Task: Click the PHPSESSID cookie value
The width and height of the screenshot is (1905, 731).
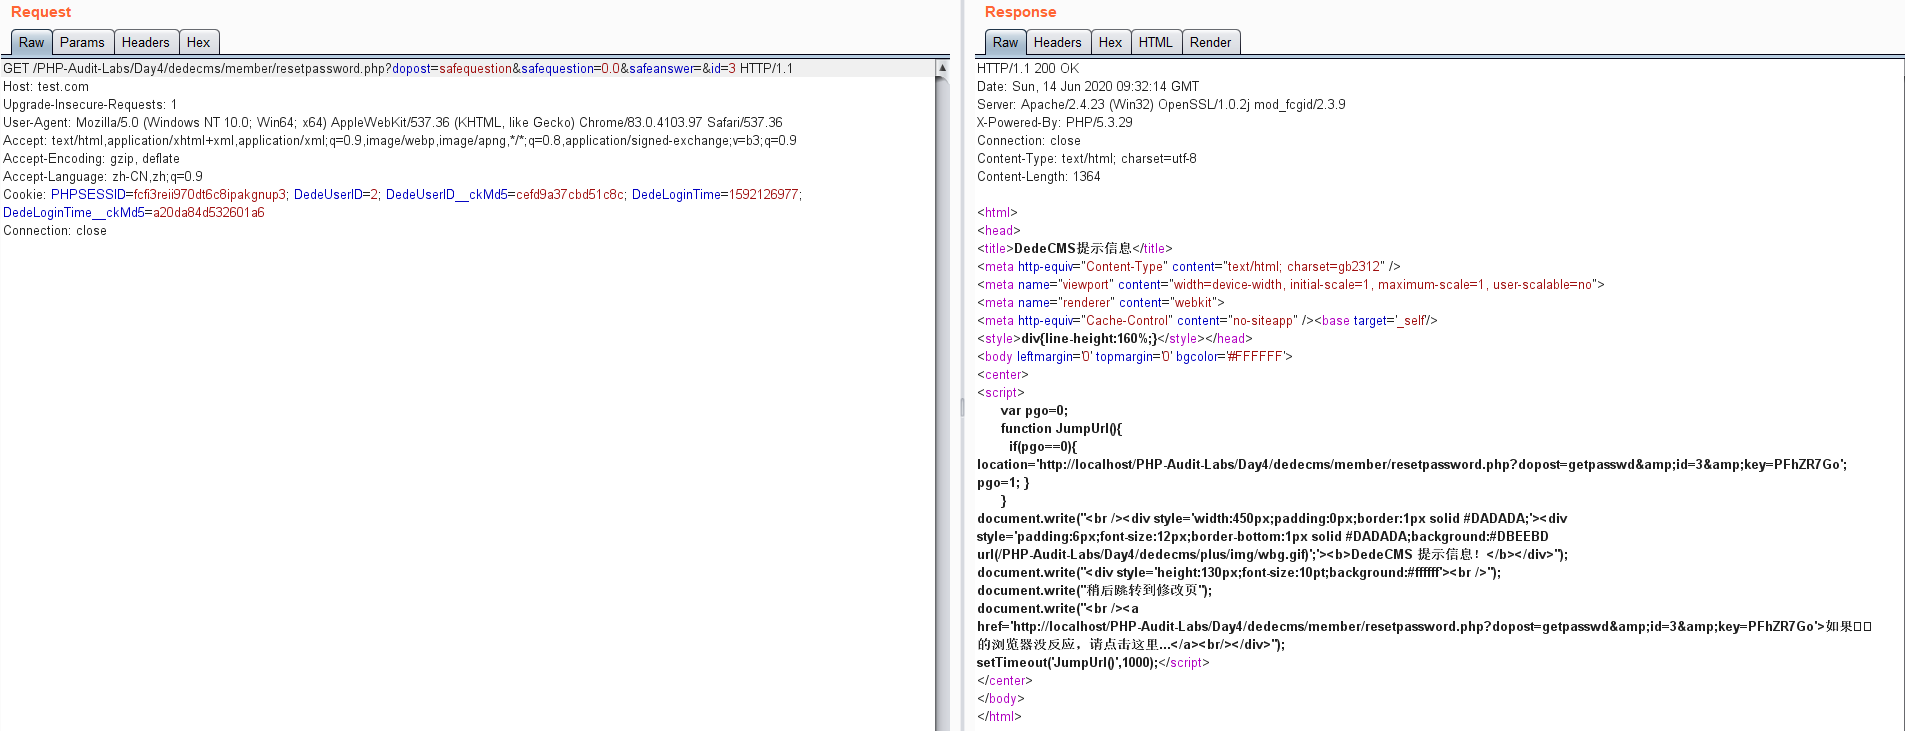Action: (x=210, y=195)
